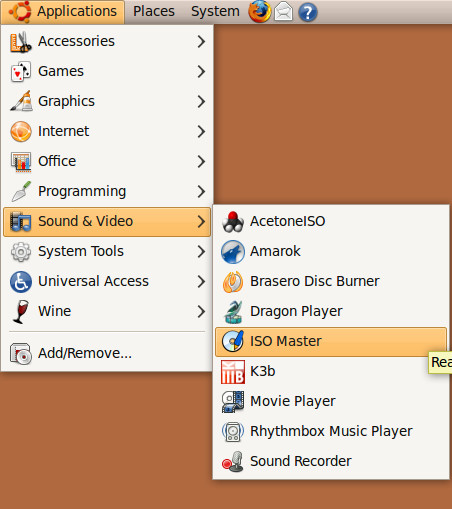Launch Rhythmbox Music Player

331,432
